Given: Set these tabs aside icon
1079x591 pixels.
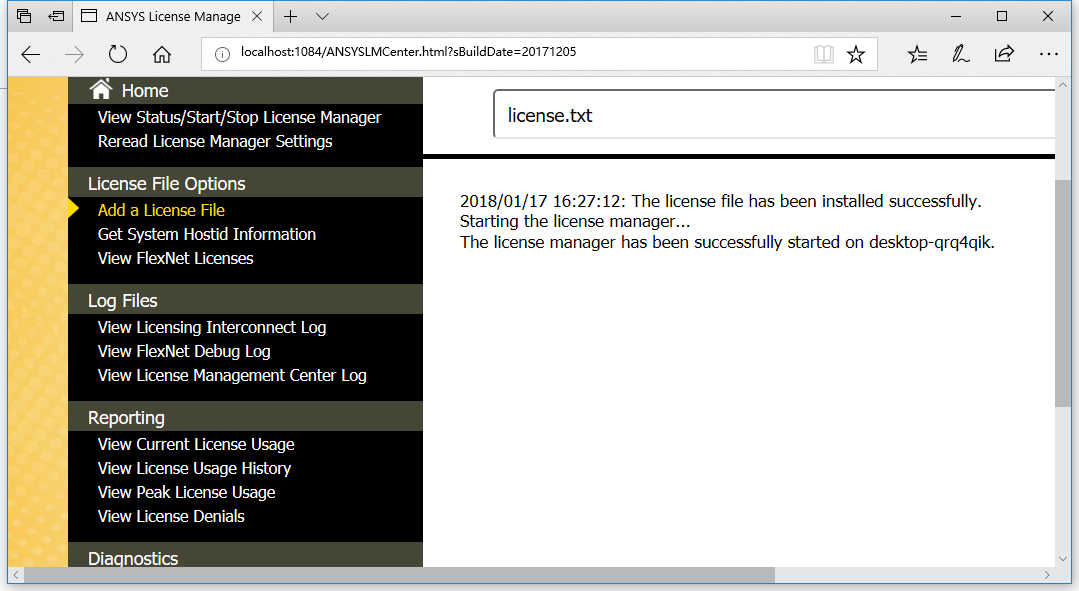Looking at the screenshot, I should pos(56,16).
